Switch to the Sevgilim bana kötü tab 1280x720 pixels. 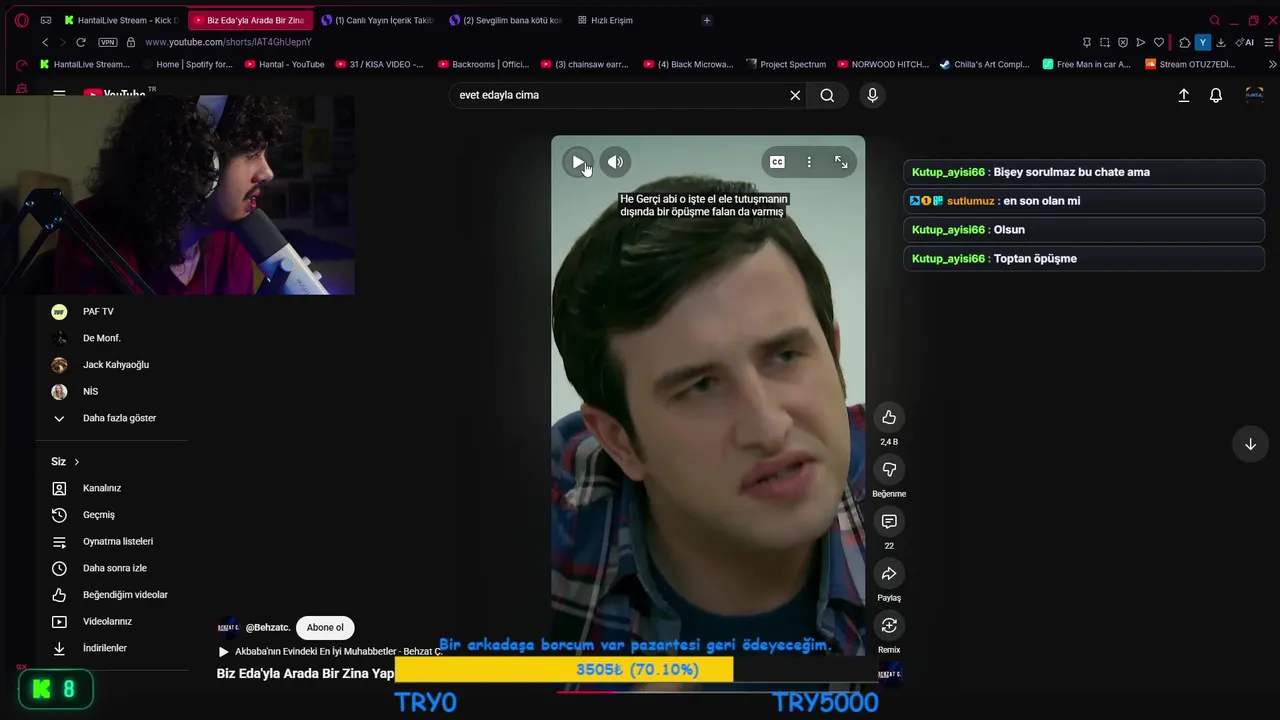[x=505, y=20]
